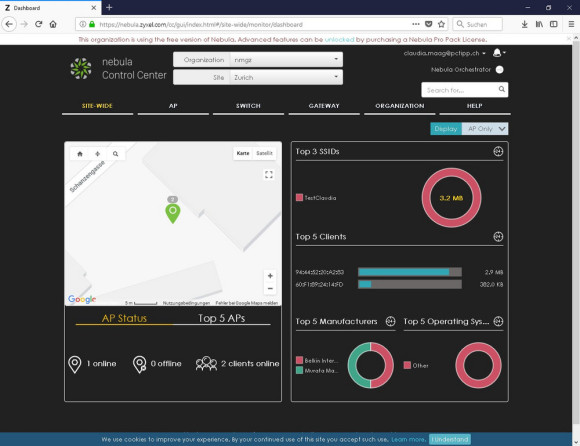Open browser home page icon

point(53,24)
